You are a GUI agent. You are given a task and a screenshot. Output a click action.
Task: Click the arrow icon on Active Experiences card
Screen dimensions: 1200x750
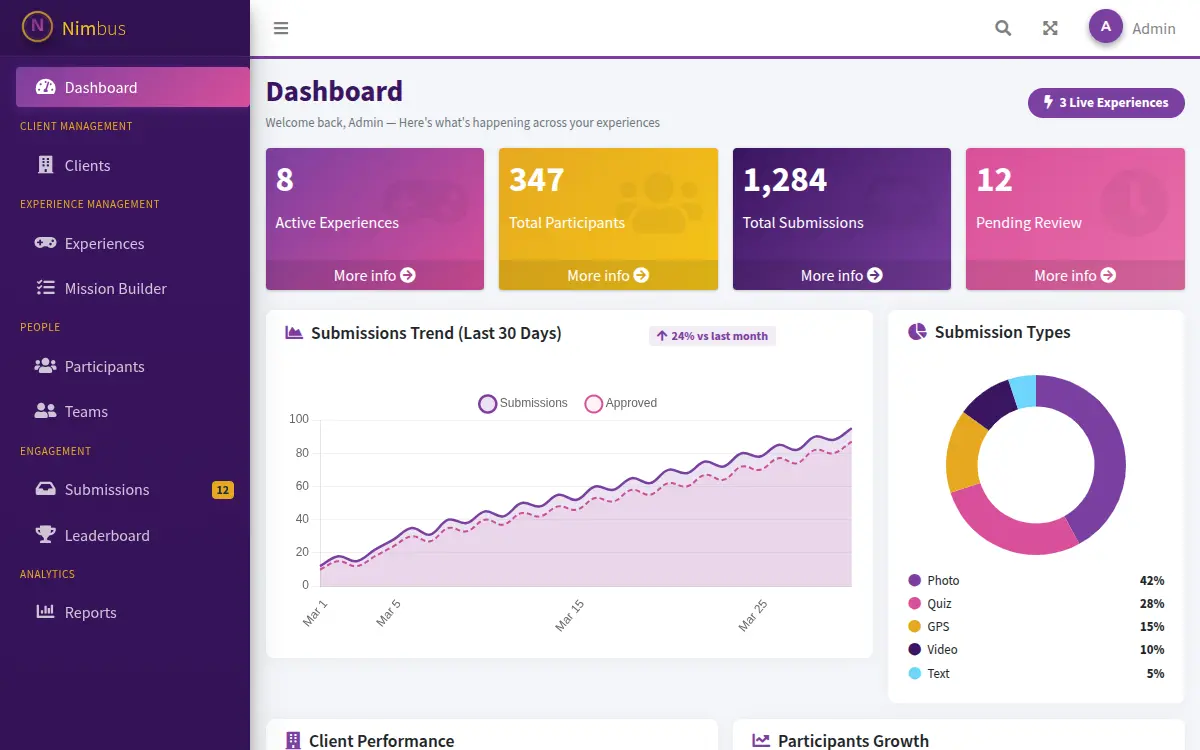pos(408,275)
